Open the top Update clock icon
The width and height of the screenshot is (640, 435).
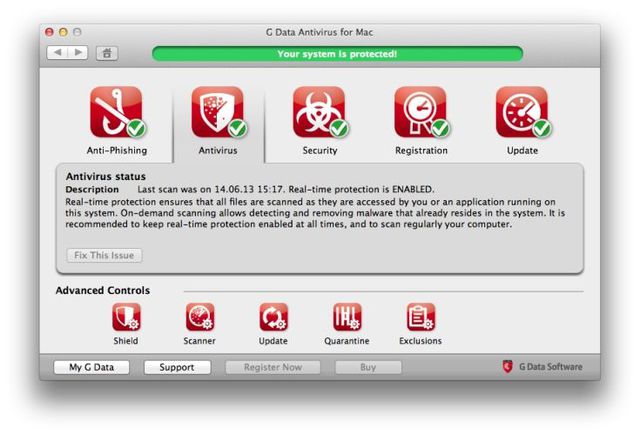(522, 112)
